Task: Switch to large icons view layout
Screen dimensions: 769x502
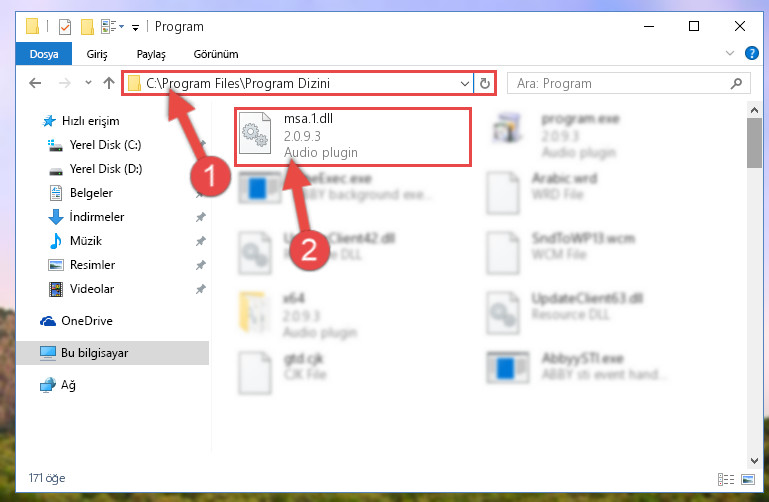Action: pos(748,479)
